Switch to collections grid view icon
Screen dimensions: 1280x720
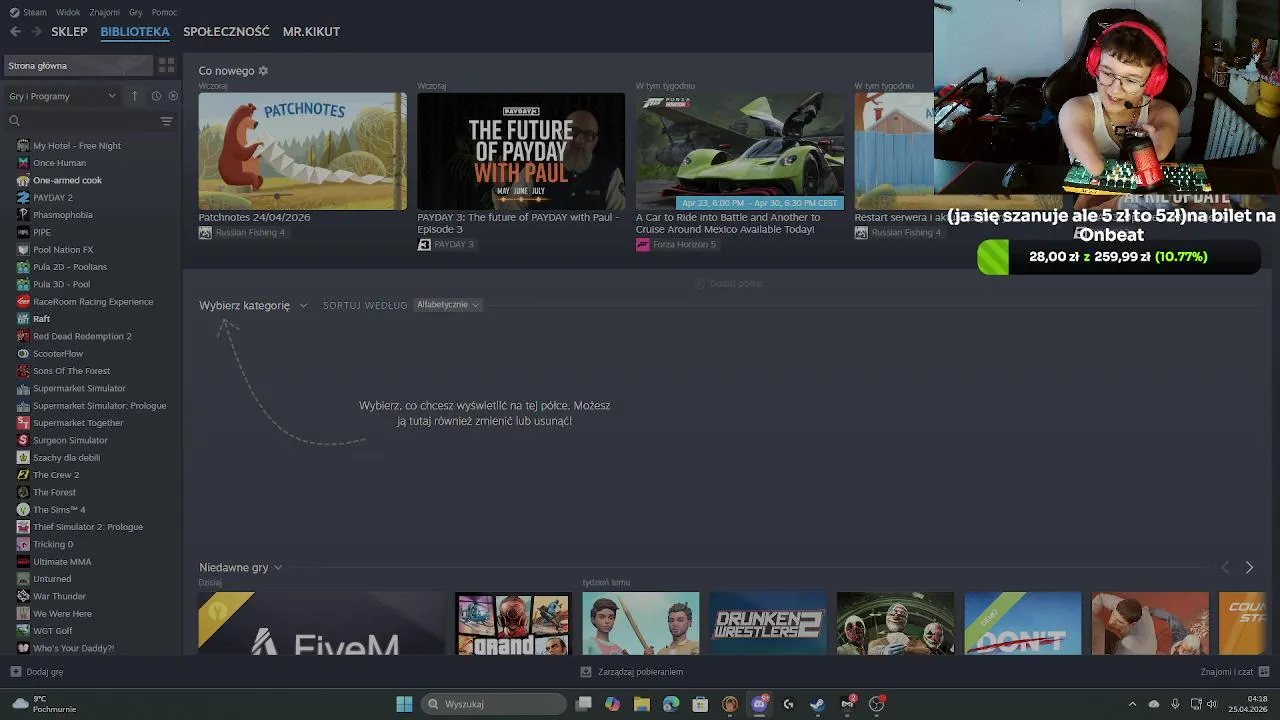pos(166,65)
